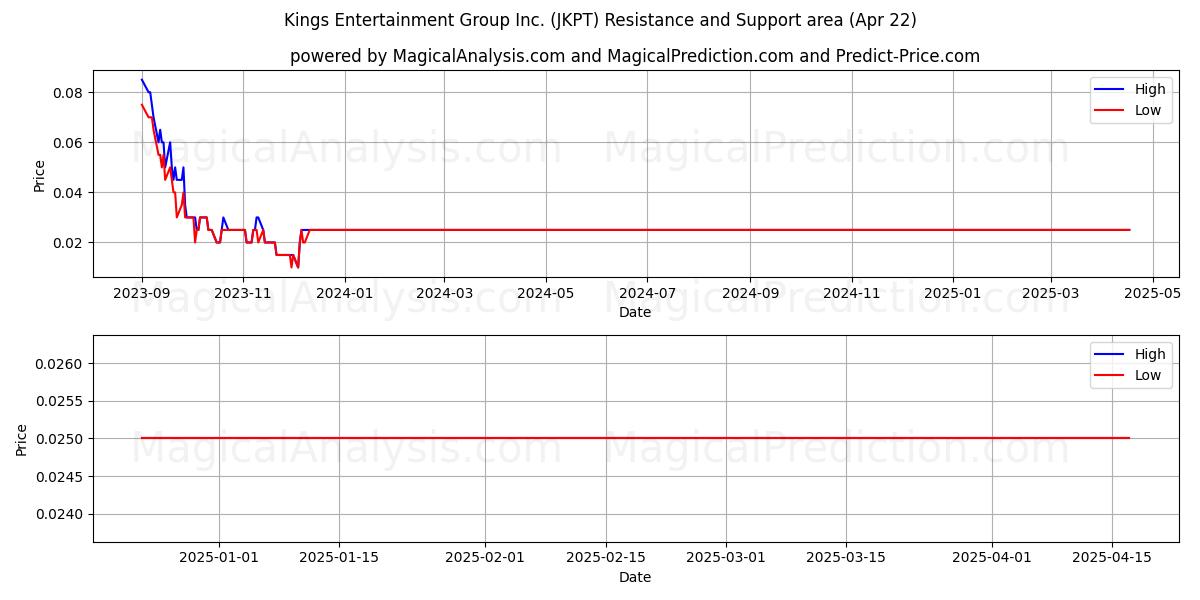Click the bottom chart 'Price' axis label
Image resolution: width=1200 pixels, height=600 pixels.
click(22, 439)
